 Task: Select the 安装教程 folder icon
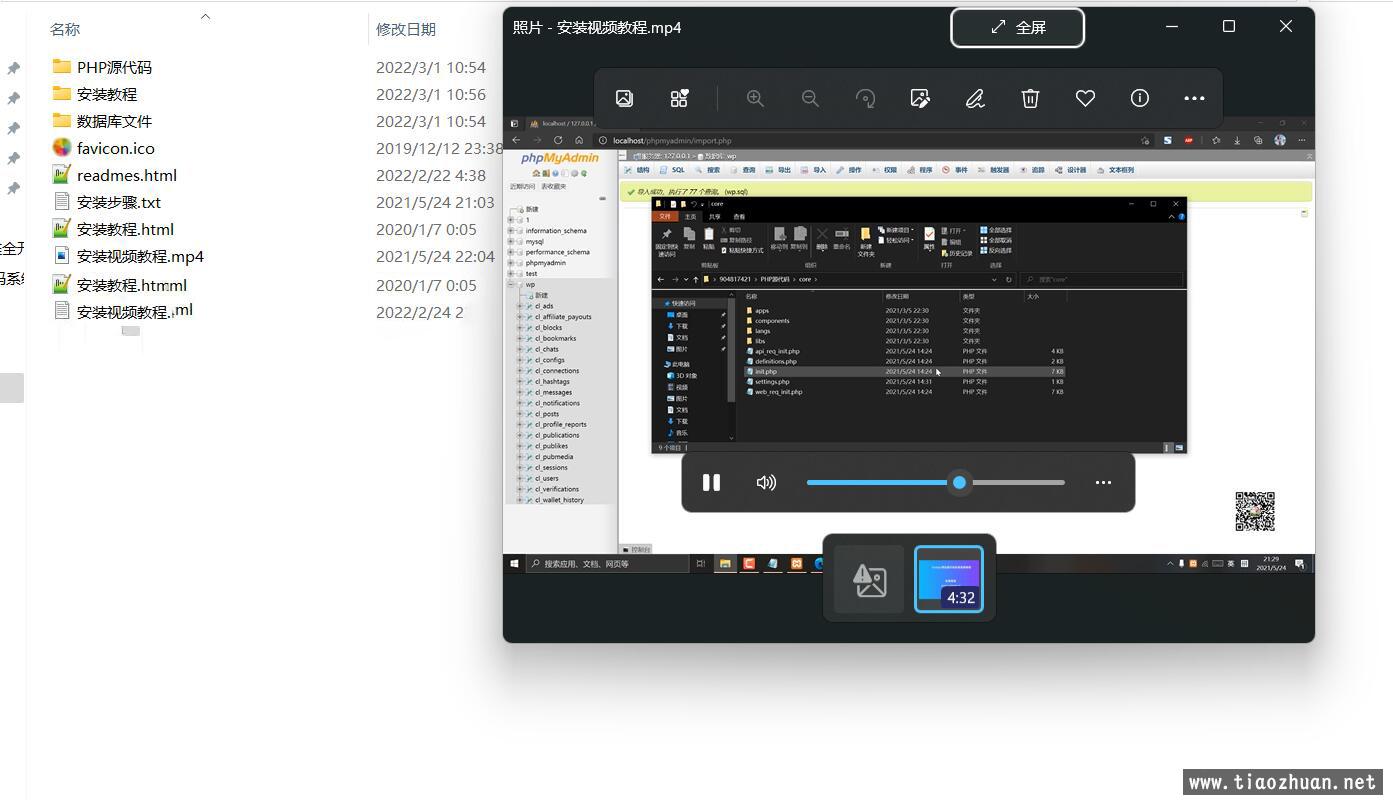point(61,93)
